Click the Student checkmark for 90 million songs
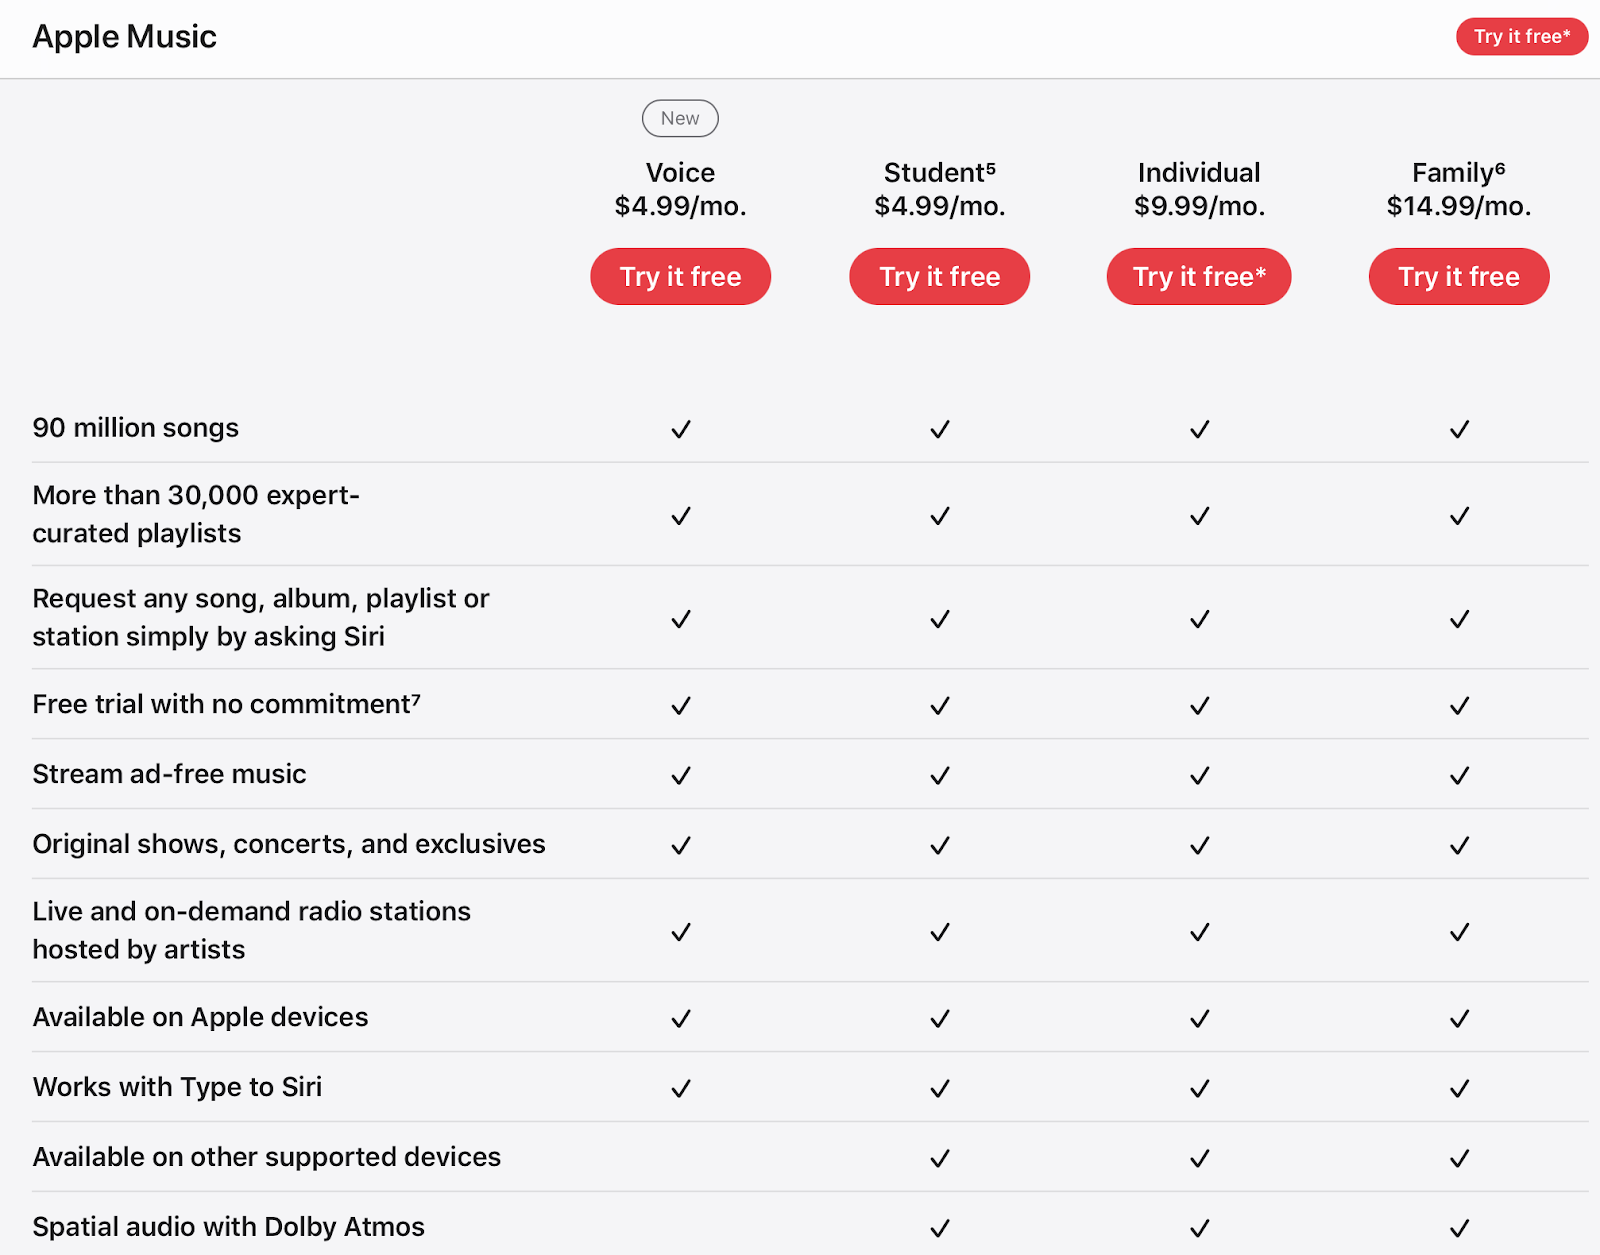Image resolution: width=1600 pixels, height=1255 pixels. tap(940, 429)
